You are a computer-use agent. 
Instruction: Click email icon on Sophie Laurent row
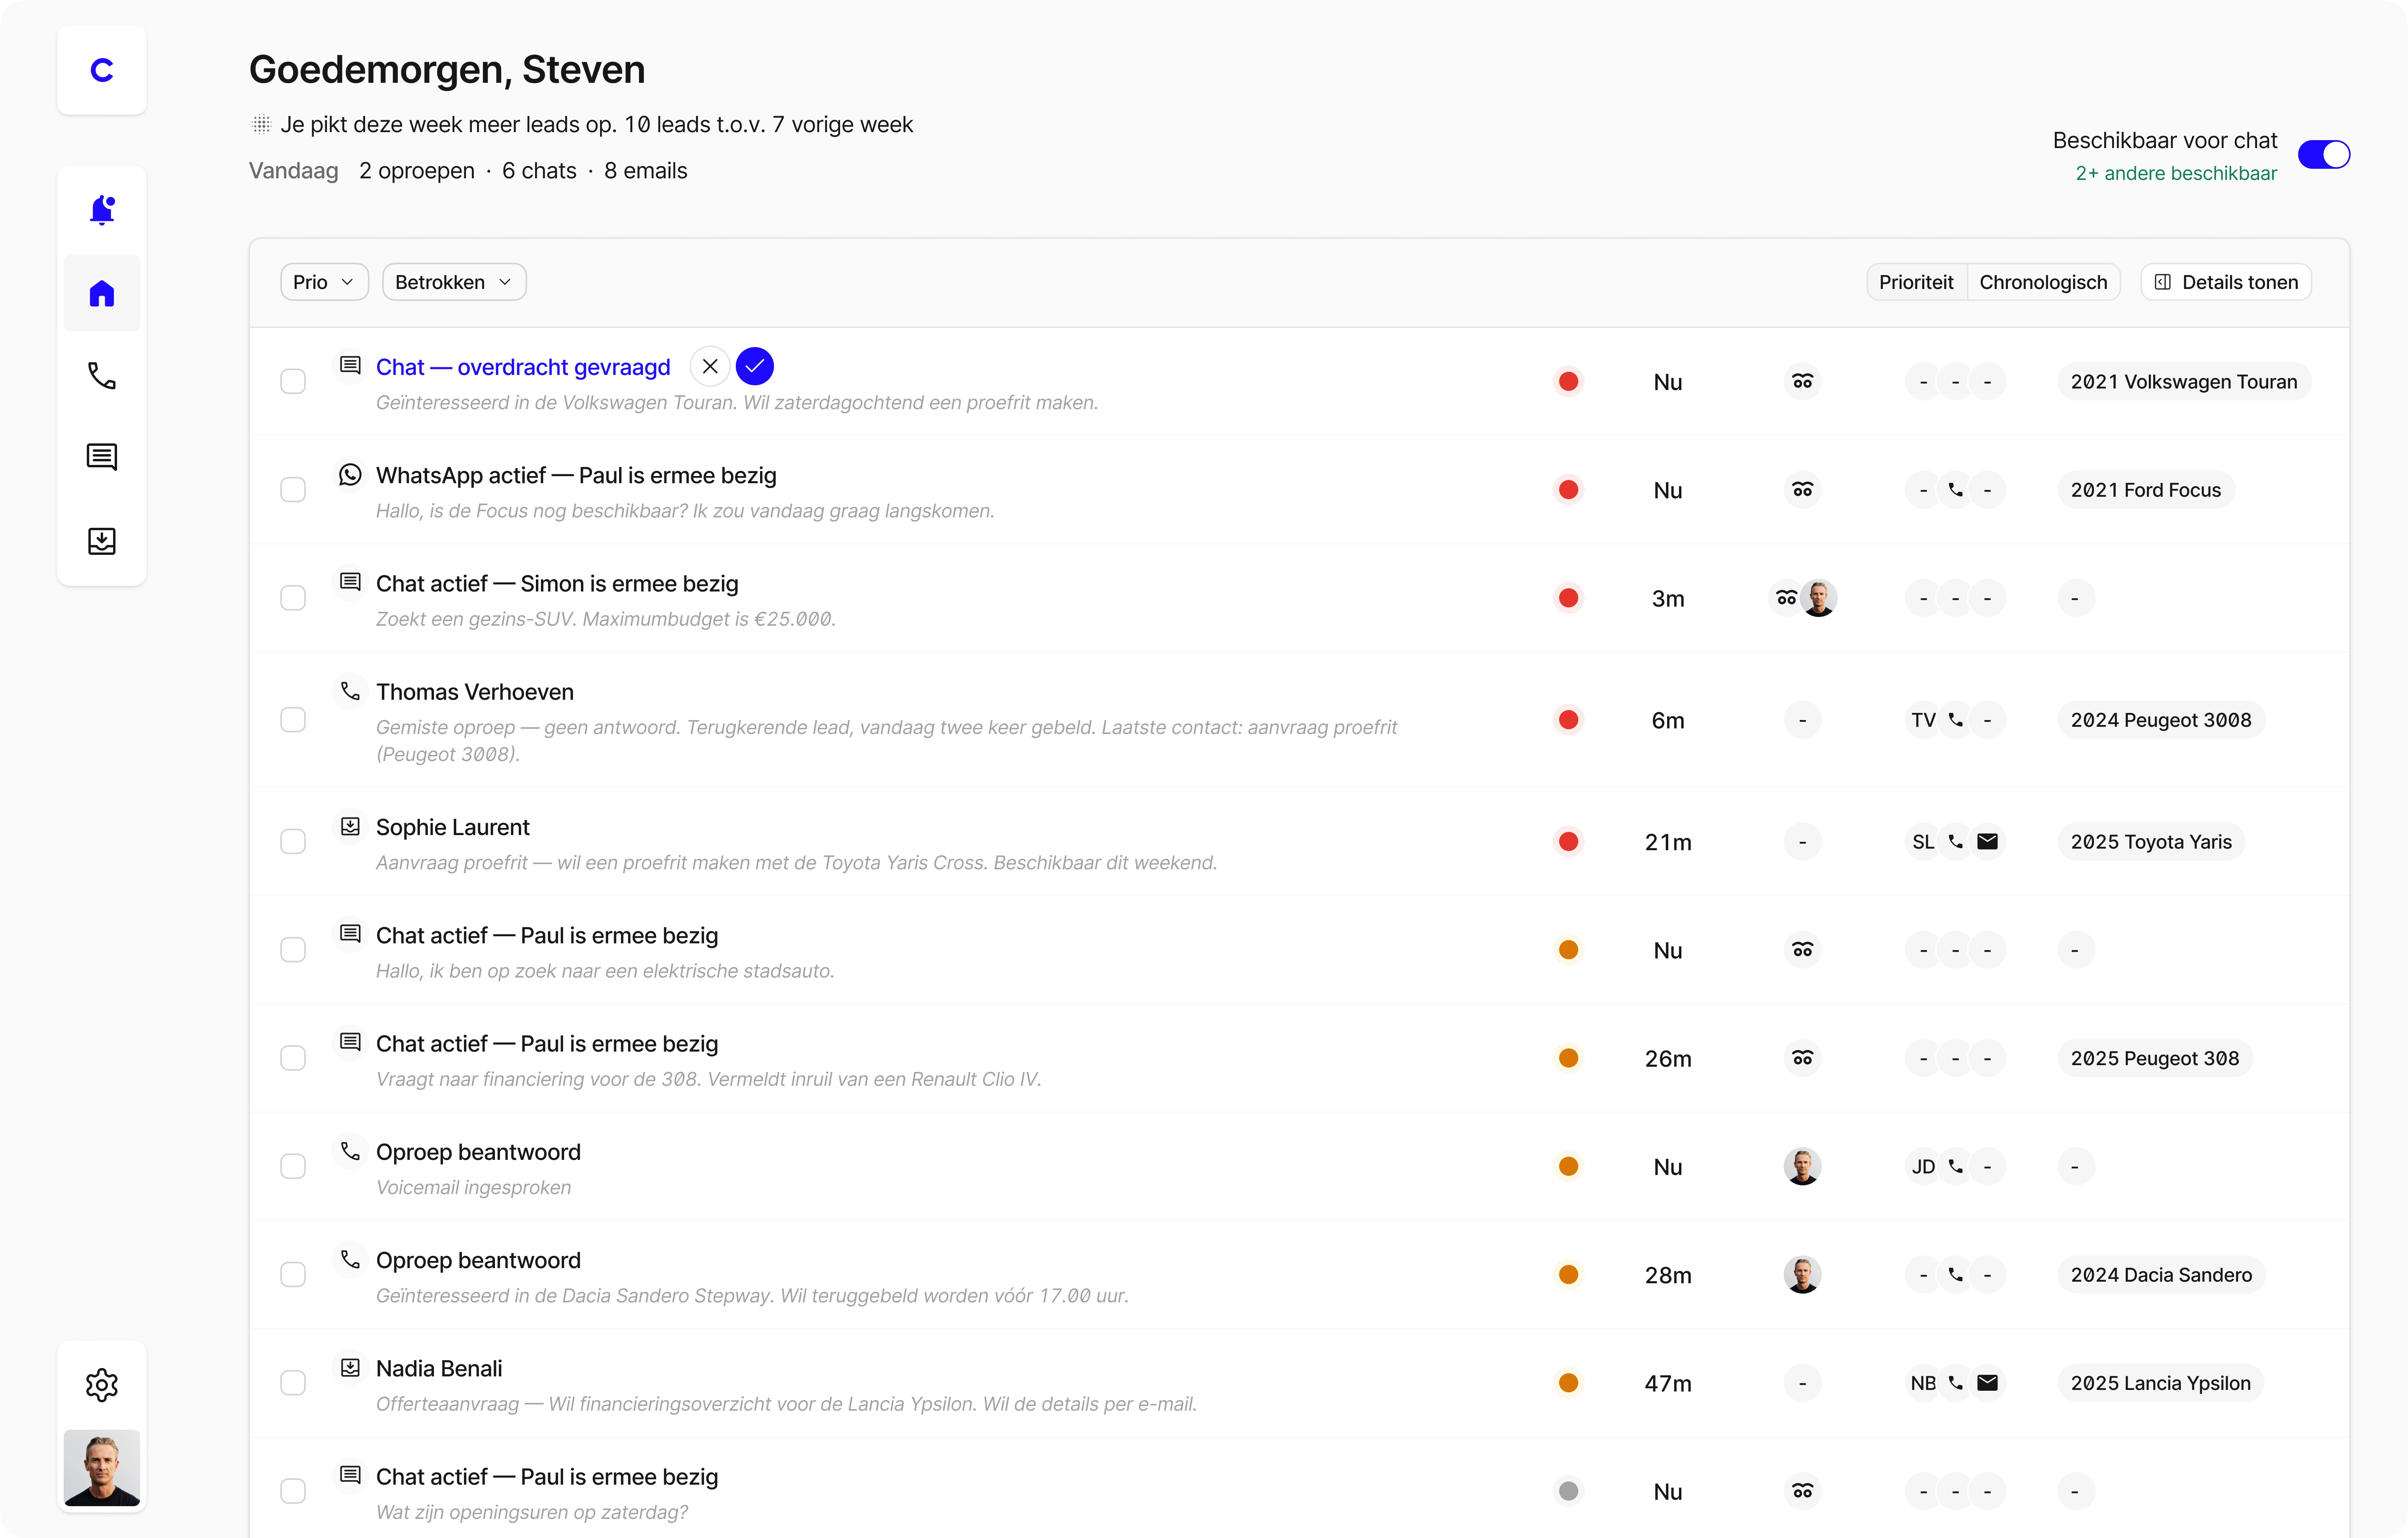click(1988, 841)
